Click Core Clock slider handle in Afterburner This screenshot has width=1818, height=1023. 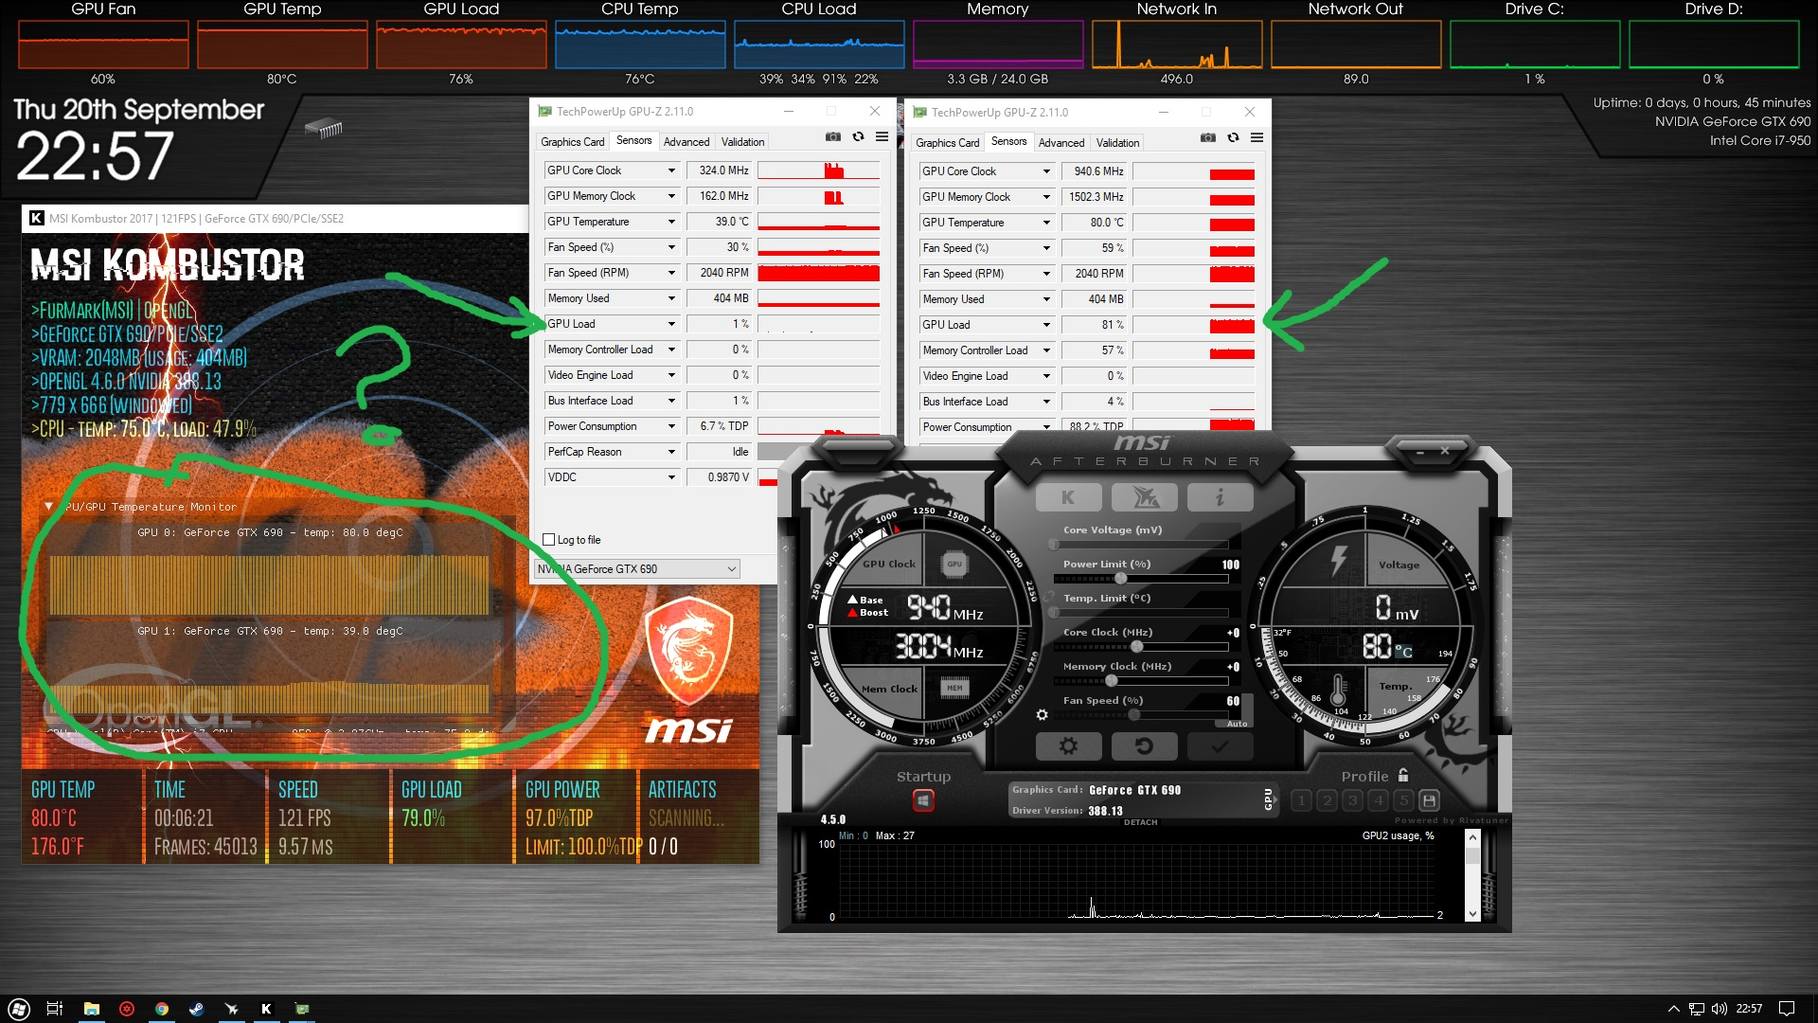[1137, 647]
